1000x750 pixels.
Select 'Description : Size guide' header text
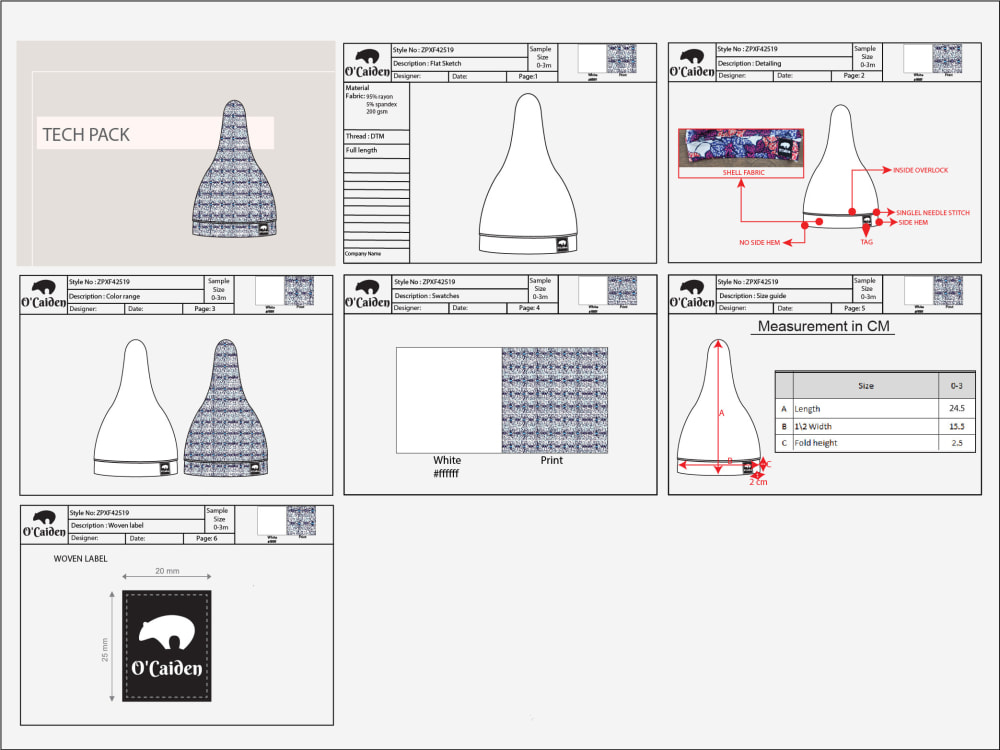[753, 296]
